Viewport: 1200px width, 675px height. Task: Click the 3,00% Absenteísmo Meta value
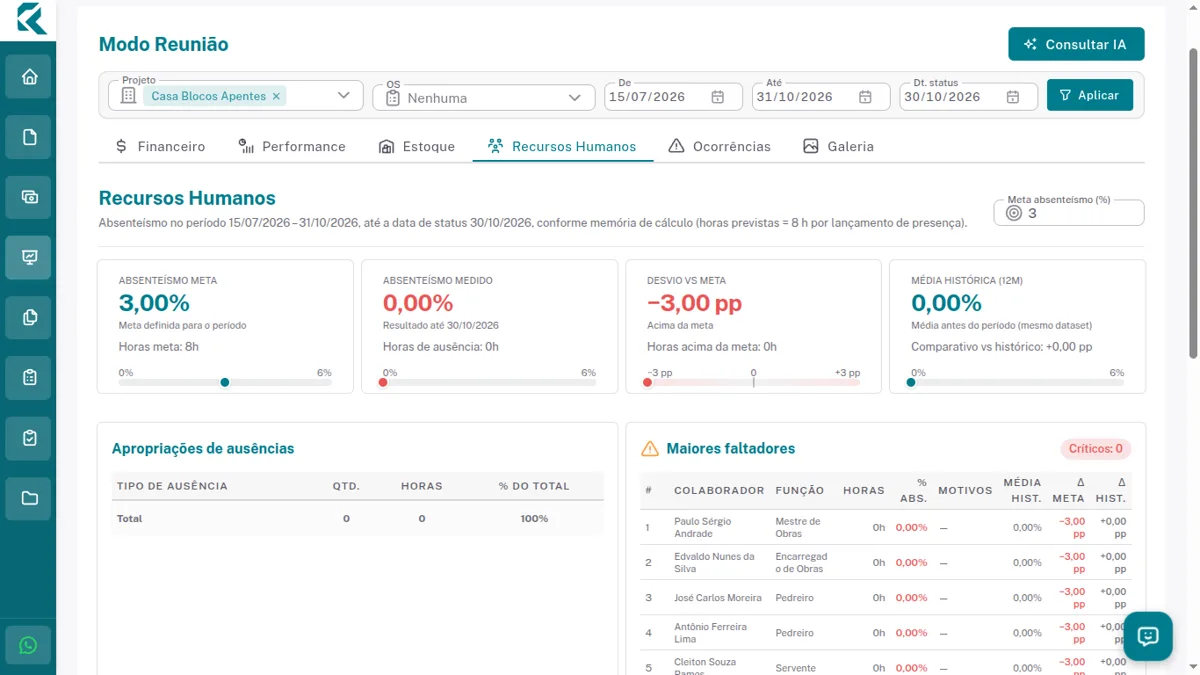click(x=154, y=303)
